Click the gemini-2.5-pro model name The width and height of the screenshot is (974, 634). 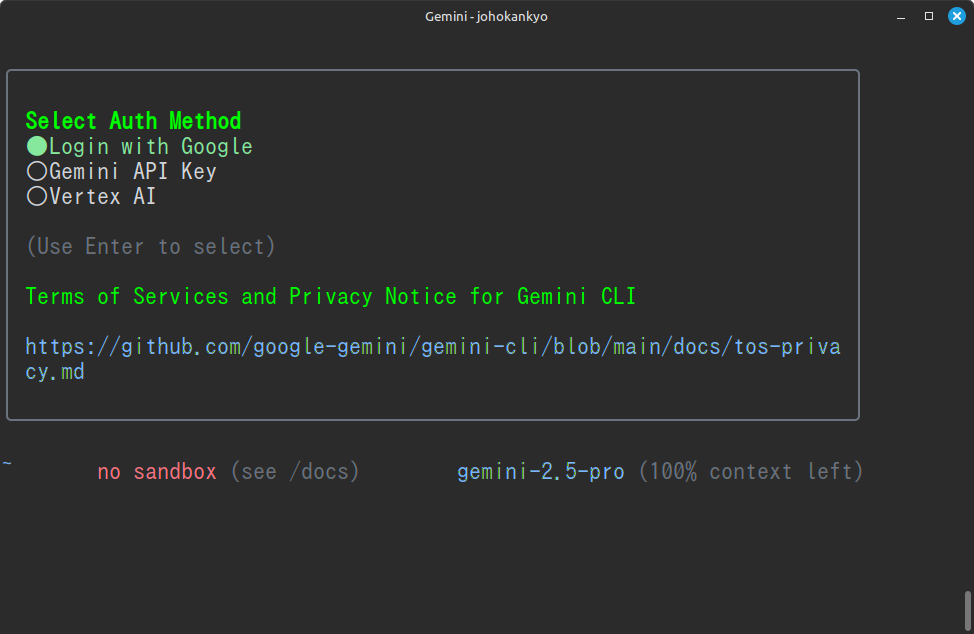point(540,472)
